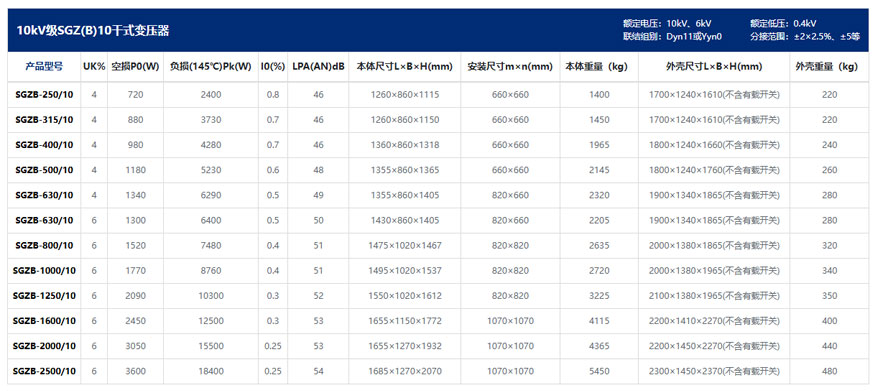Click the noise level value 49
This screenshot has width=874, height=391.
(x=318, y=195)
